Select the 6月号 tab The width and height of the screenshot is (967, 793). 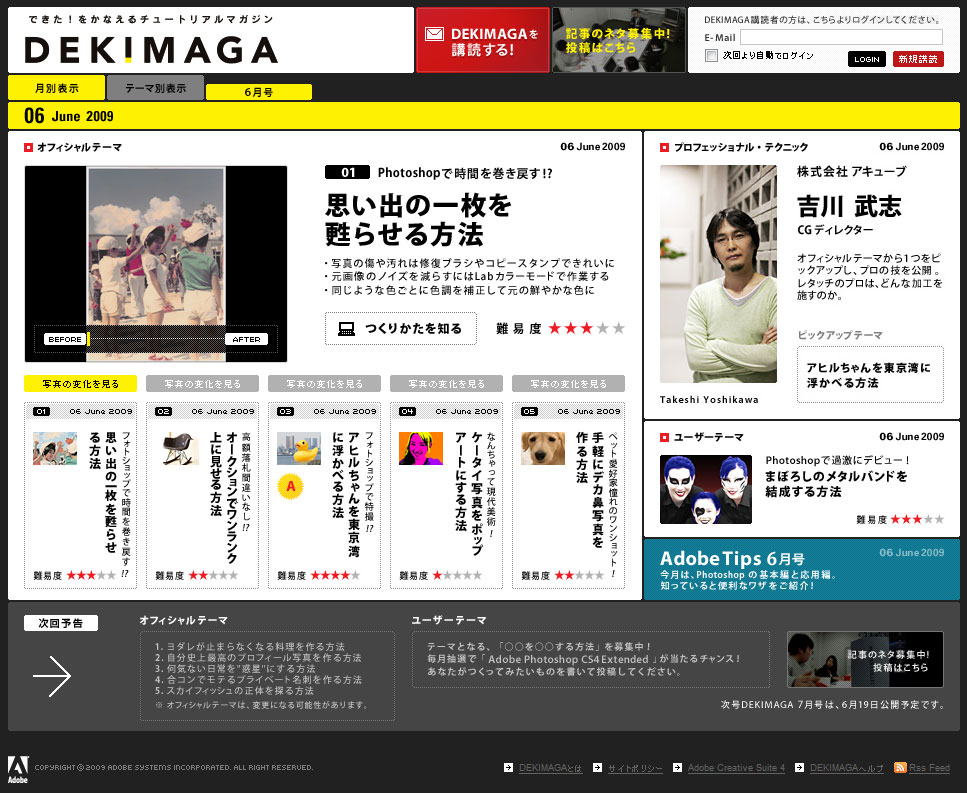(x=258, y=92)
